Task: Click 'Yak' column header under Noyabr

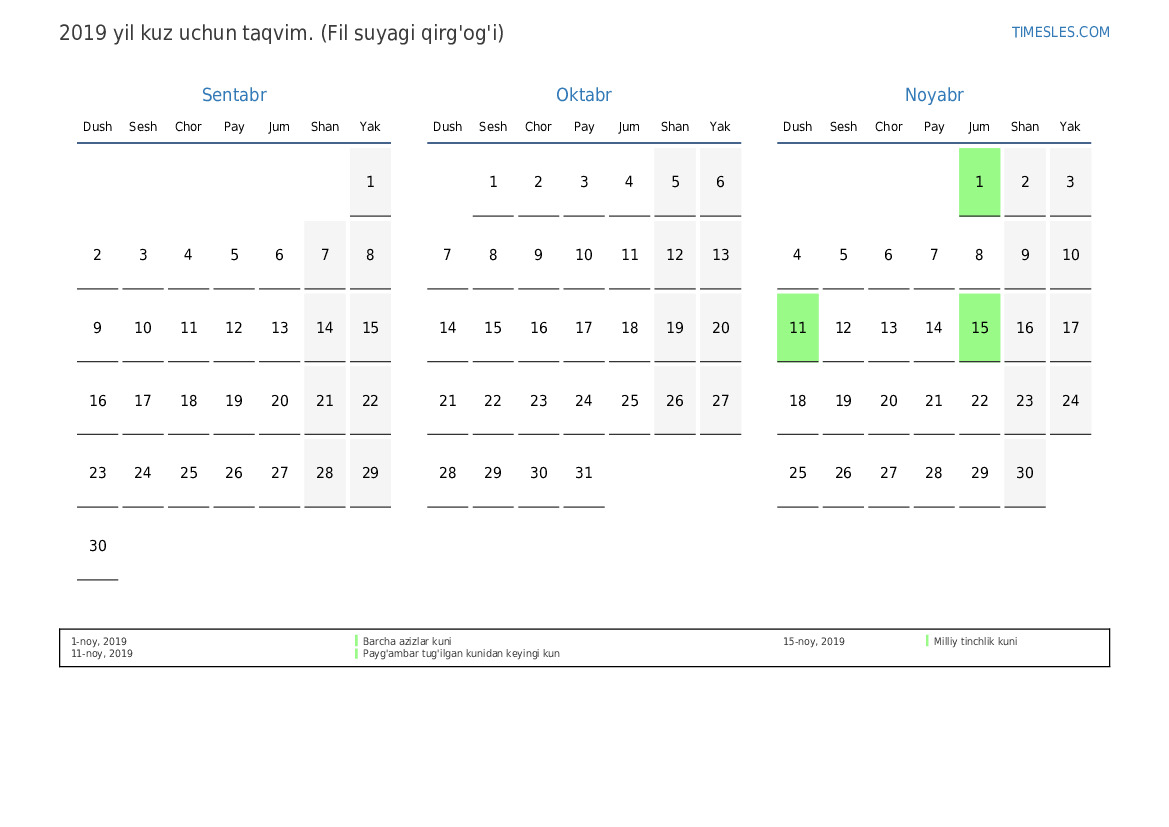Action: click(1070, 127)
